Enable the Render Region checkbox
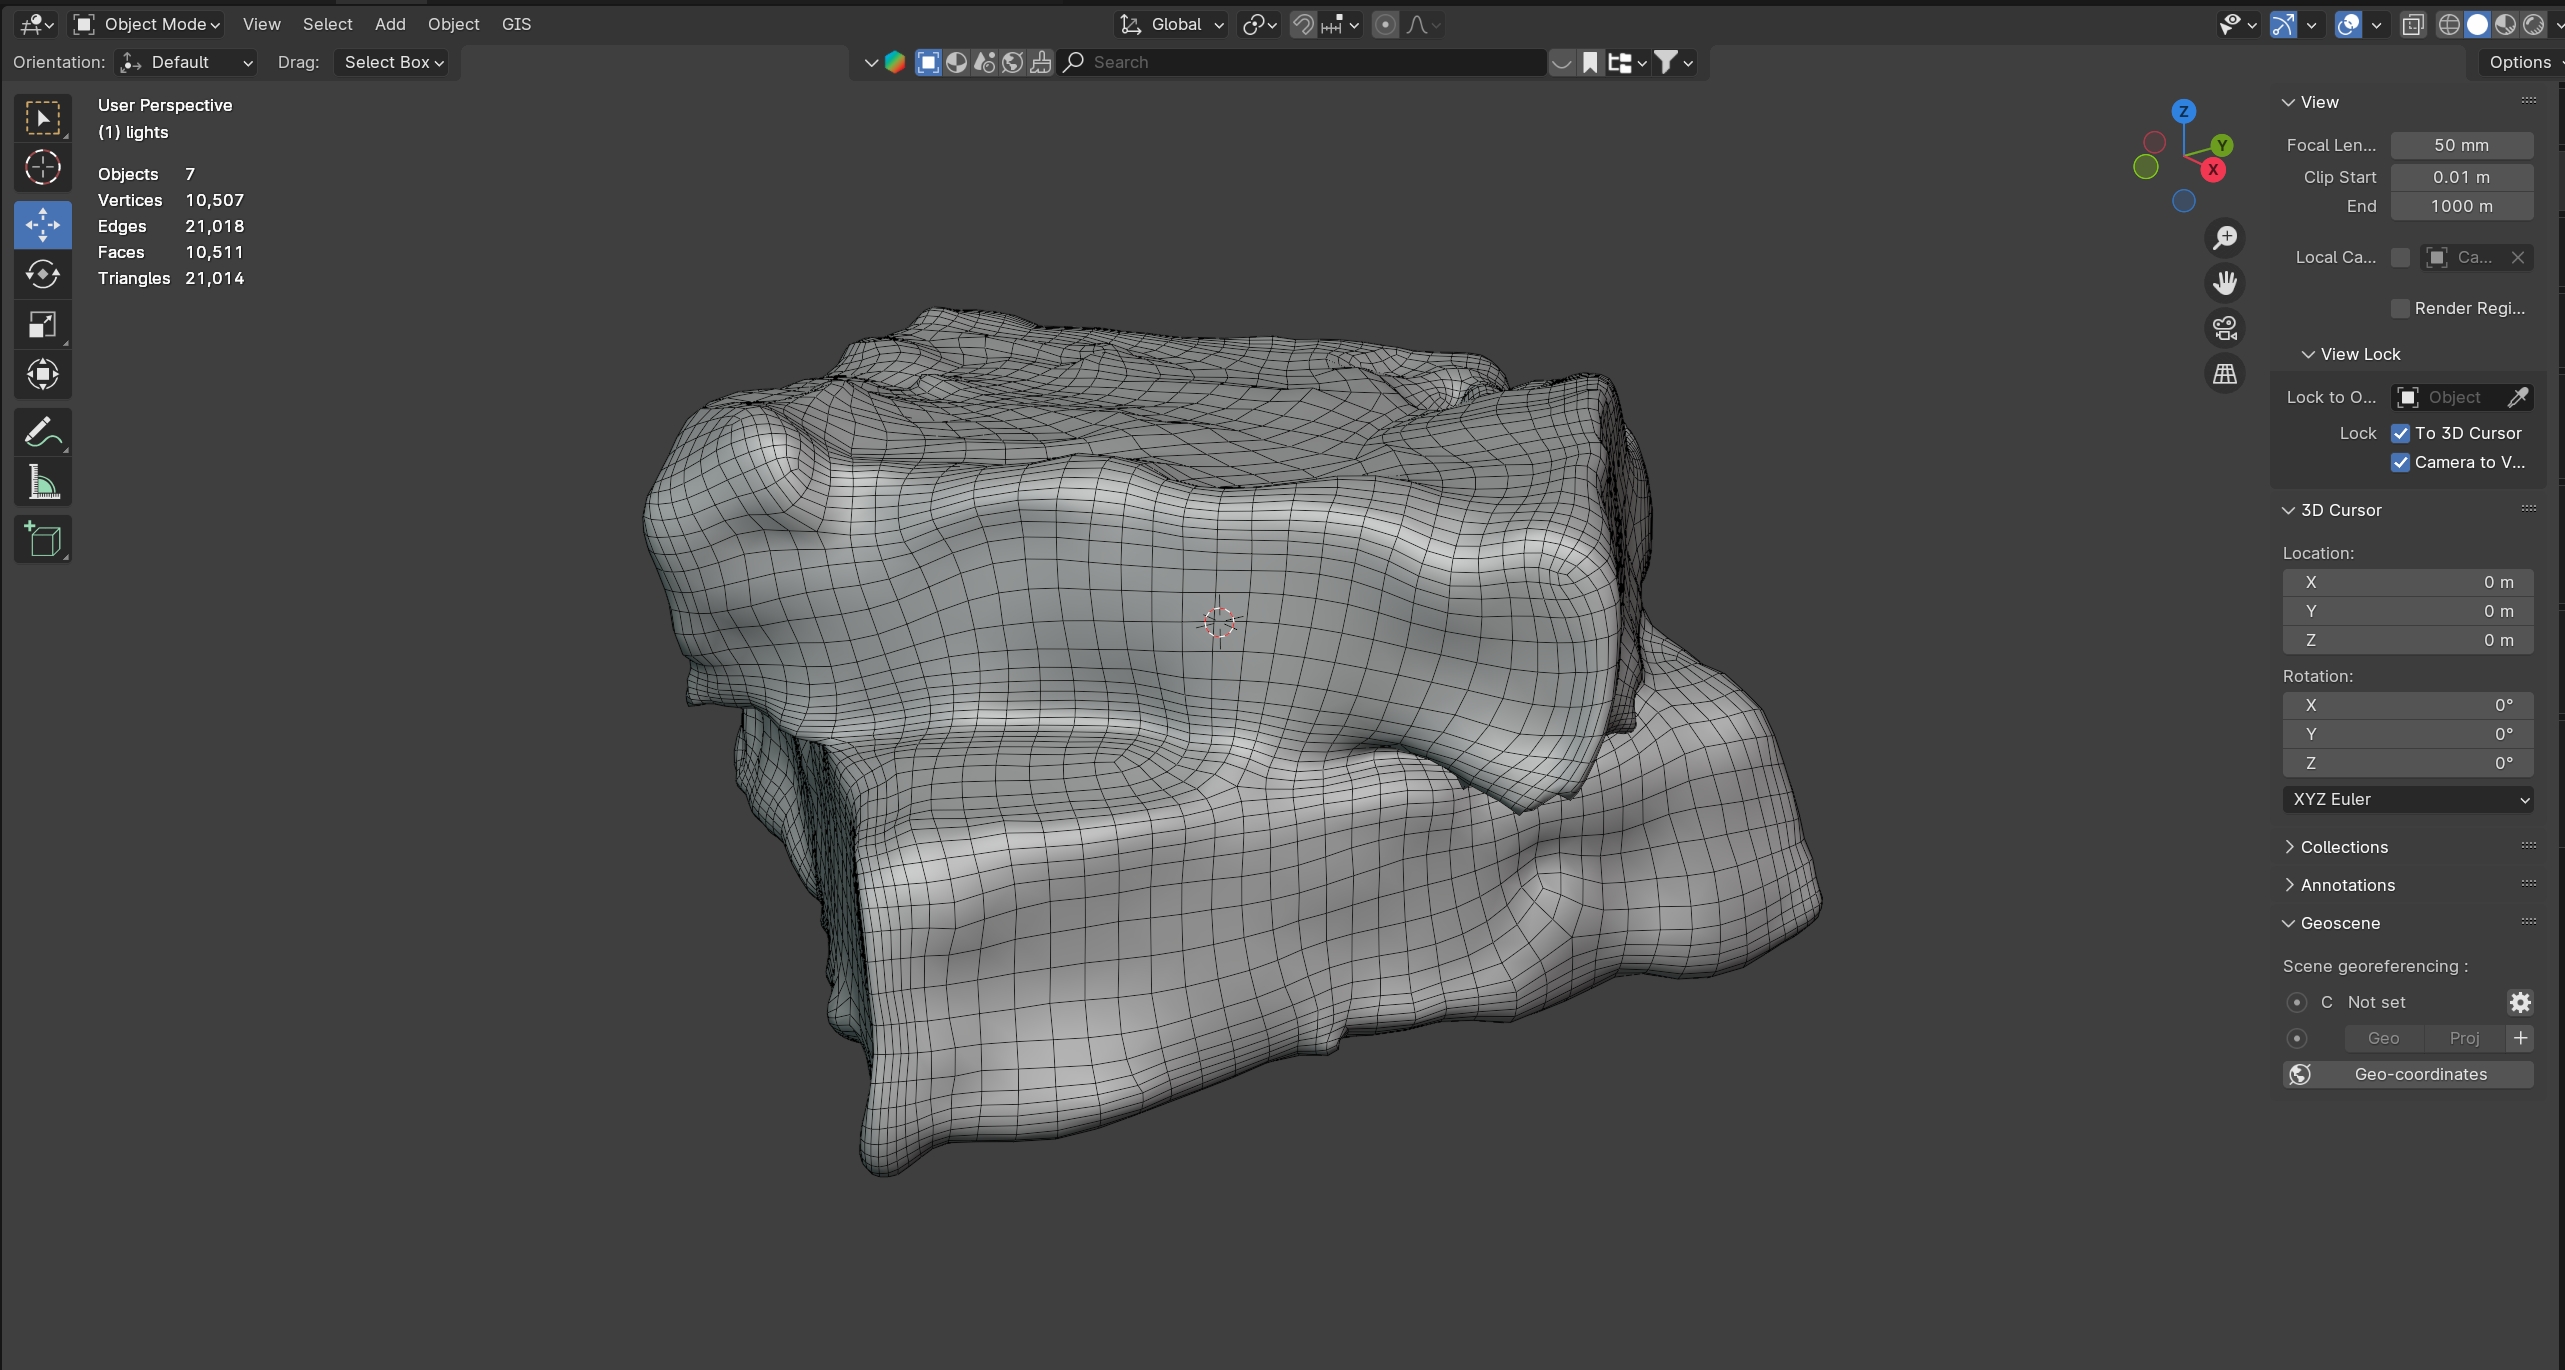2565x1370 pixels. click(x=2400, y=308)
